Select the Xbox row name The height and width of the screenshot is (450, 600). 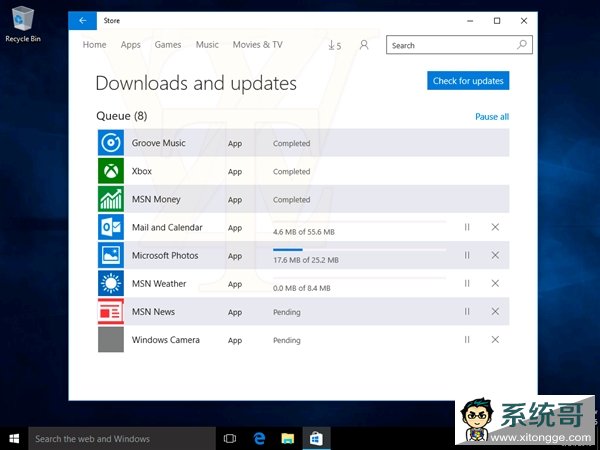click(142, 171)
